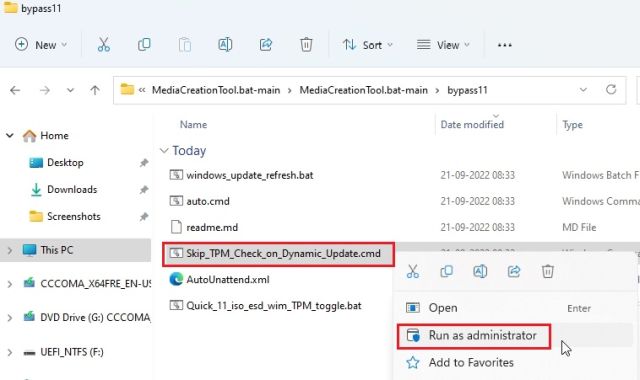Image resolution: width=640 pixels, height=380 pixels.
Task: Expand This PC tree node
Action: coord(10,250)
